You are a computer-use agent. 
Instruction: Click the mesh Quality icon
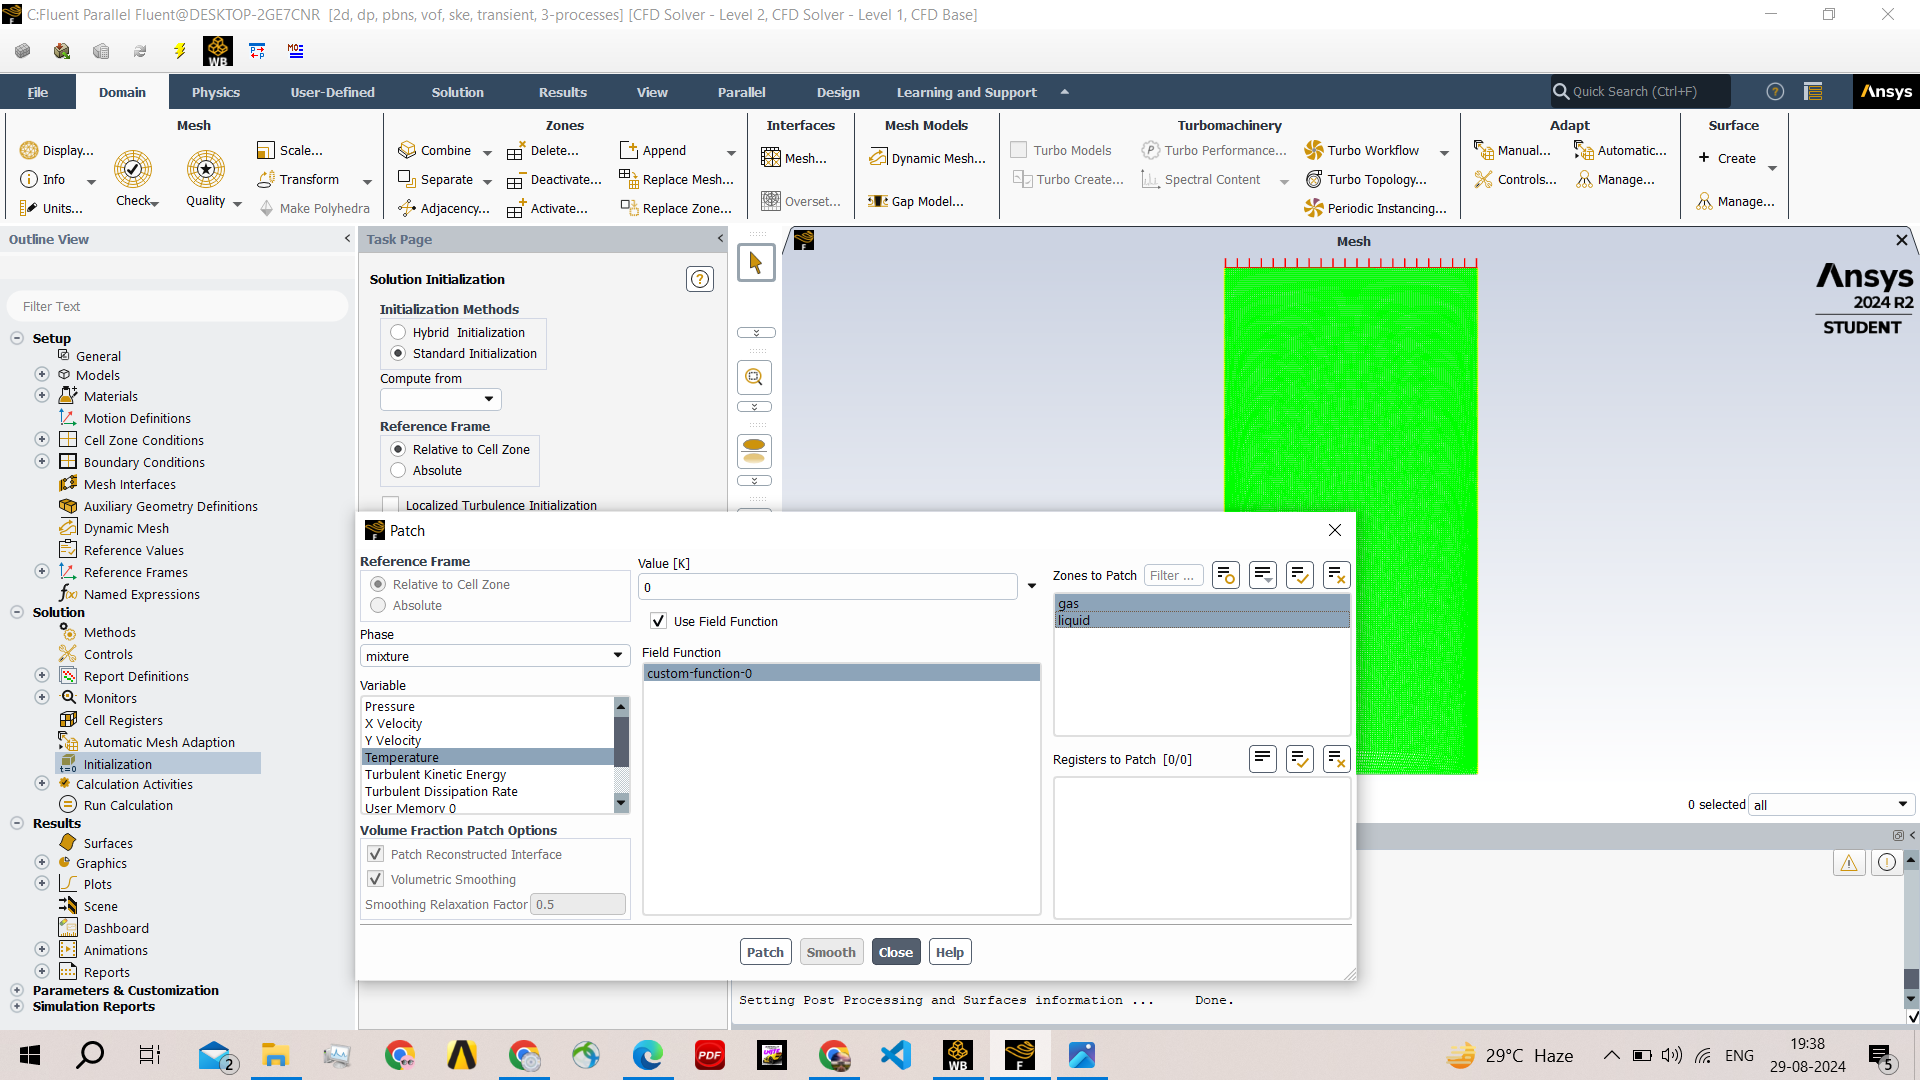(206, 170)
